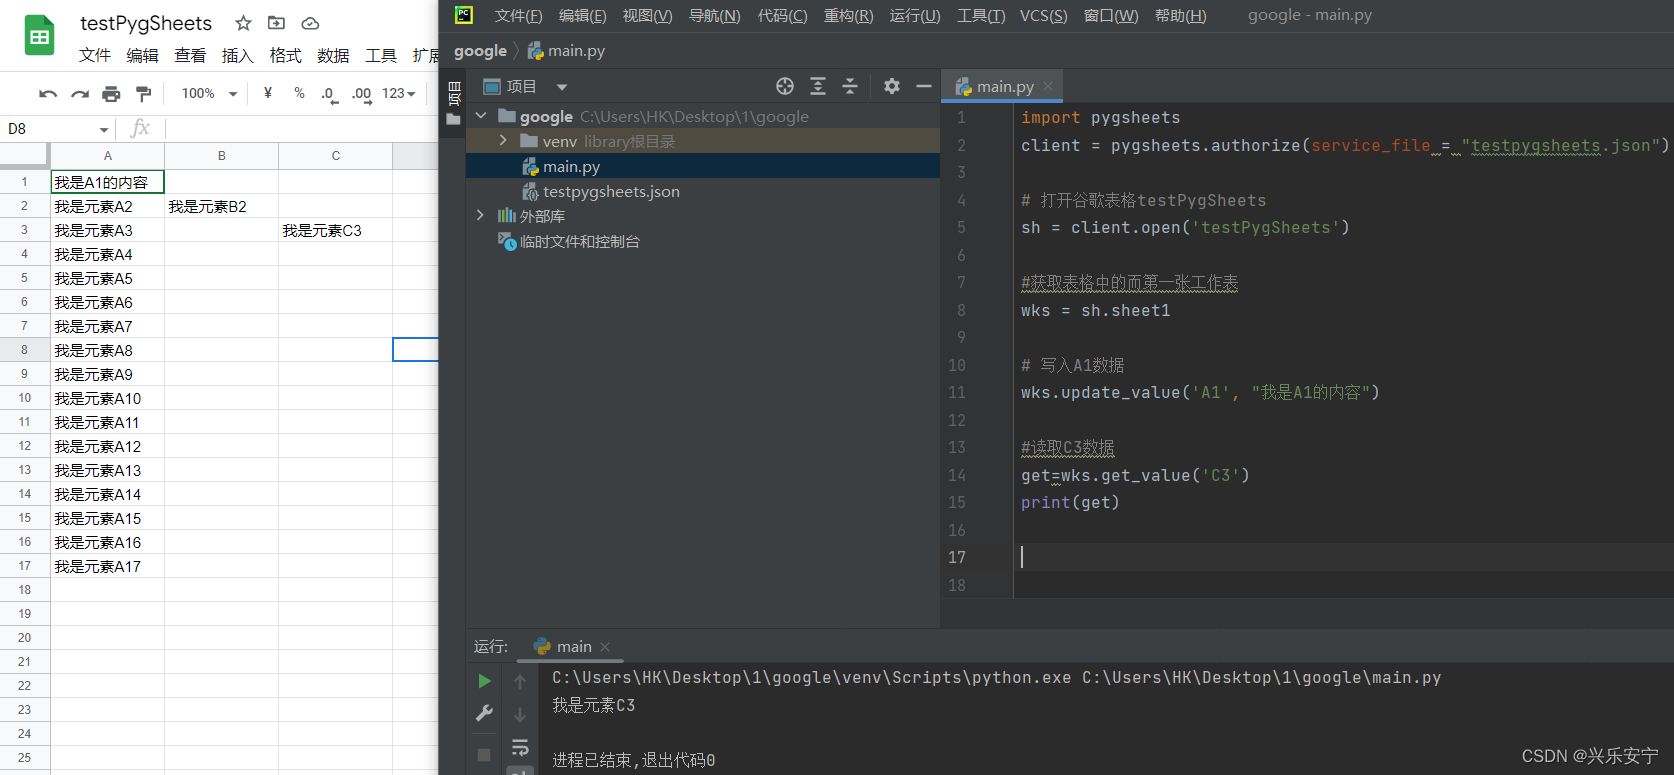Stop the running process button

[x=484, y=755]
